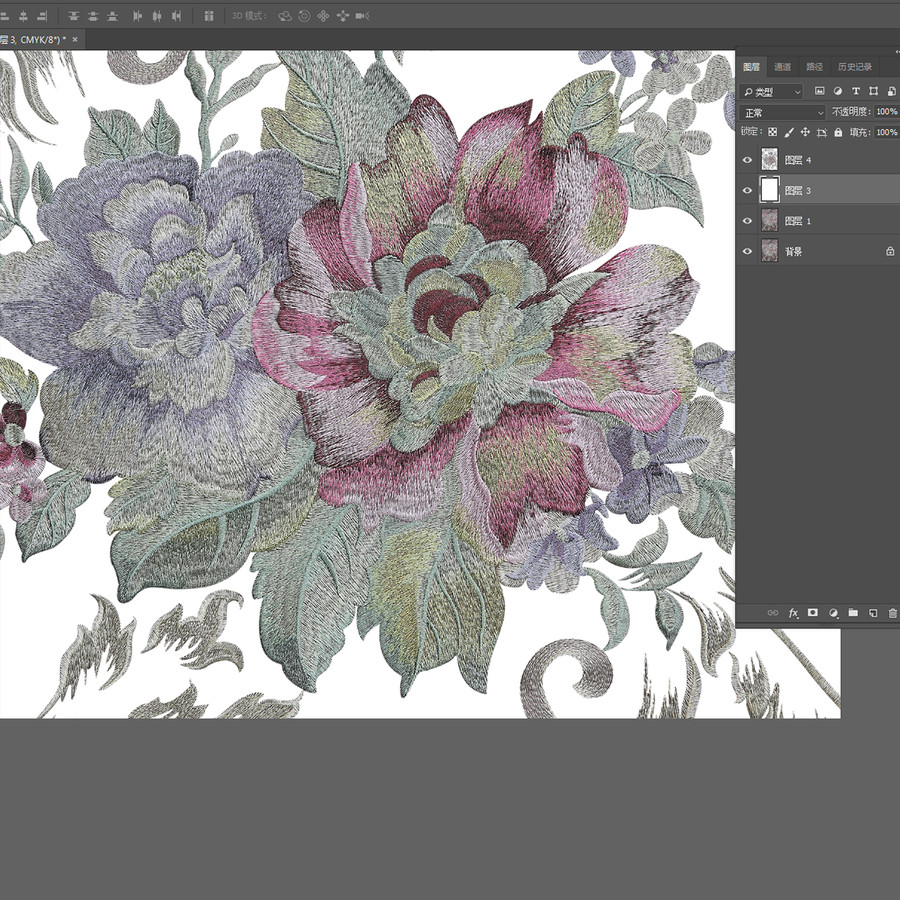The height and width of the screenshot is (900, 900).
Task: Create a new layer
Action: tap(873, 613)
